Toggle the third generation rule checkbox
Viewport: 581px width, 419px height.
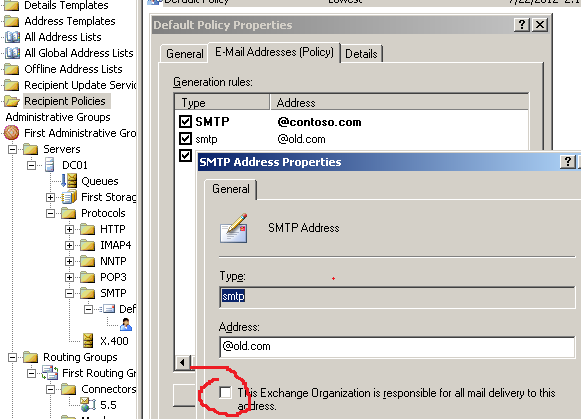(x=185, y=155)
